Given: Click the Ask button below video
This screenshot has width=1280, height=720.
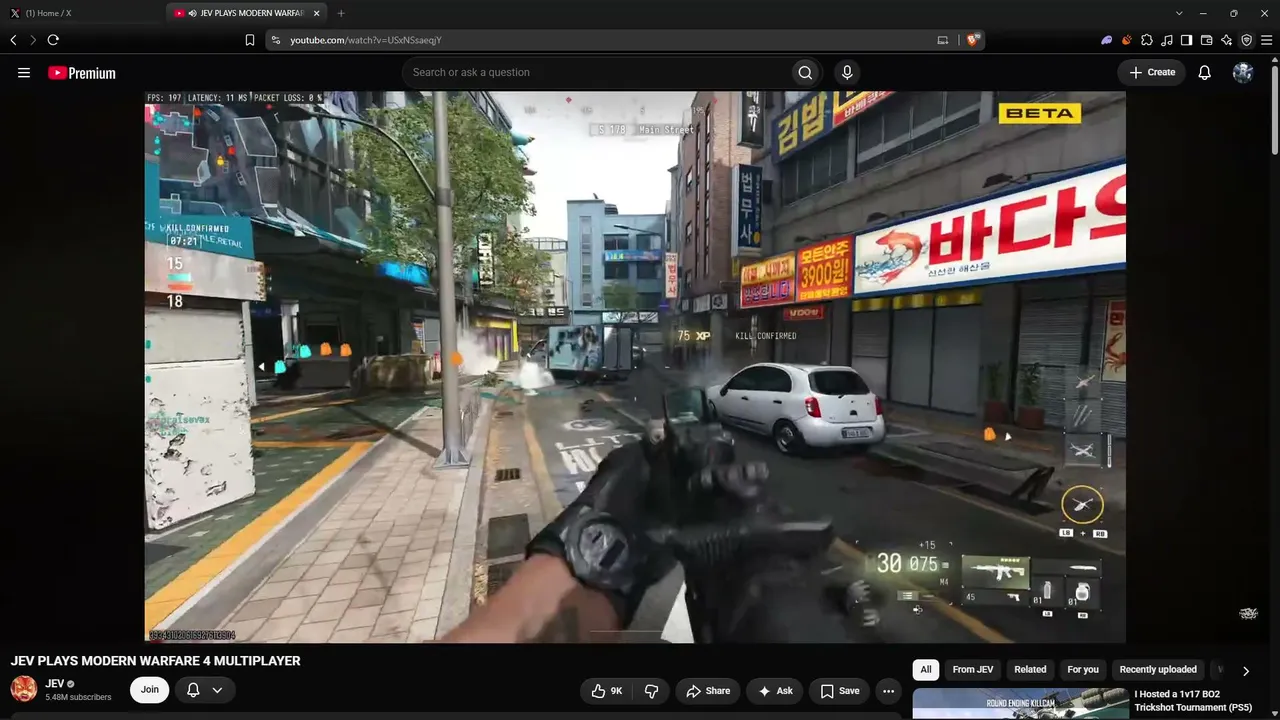Looking at the screenshot, I should (x=775, y=691).
